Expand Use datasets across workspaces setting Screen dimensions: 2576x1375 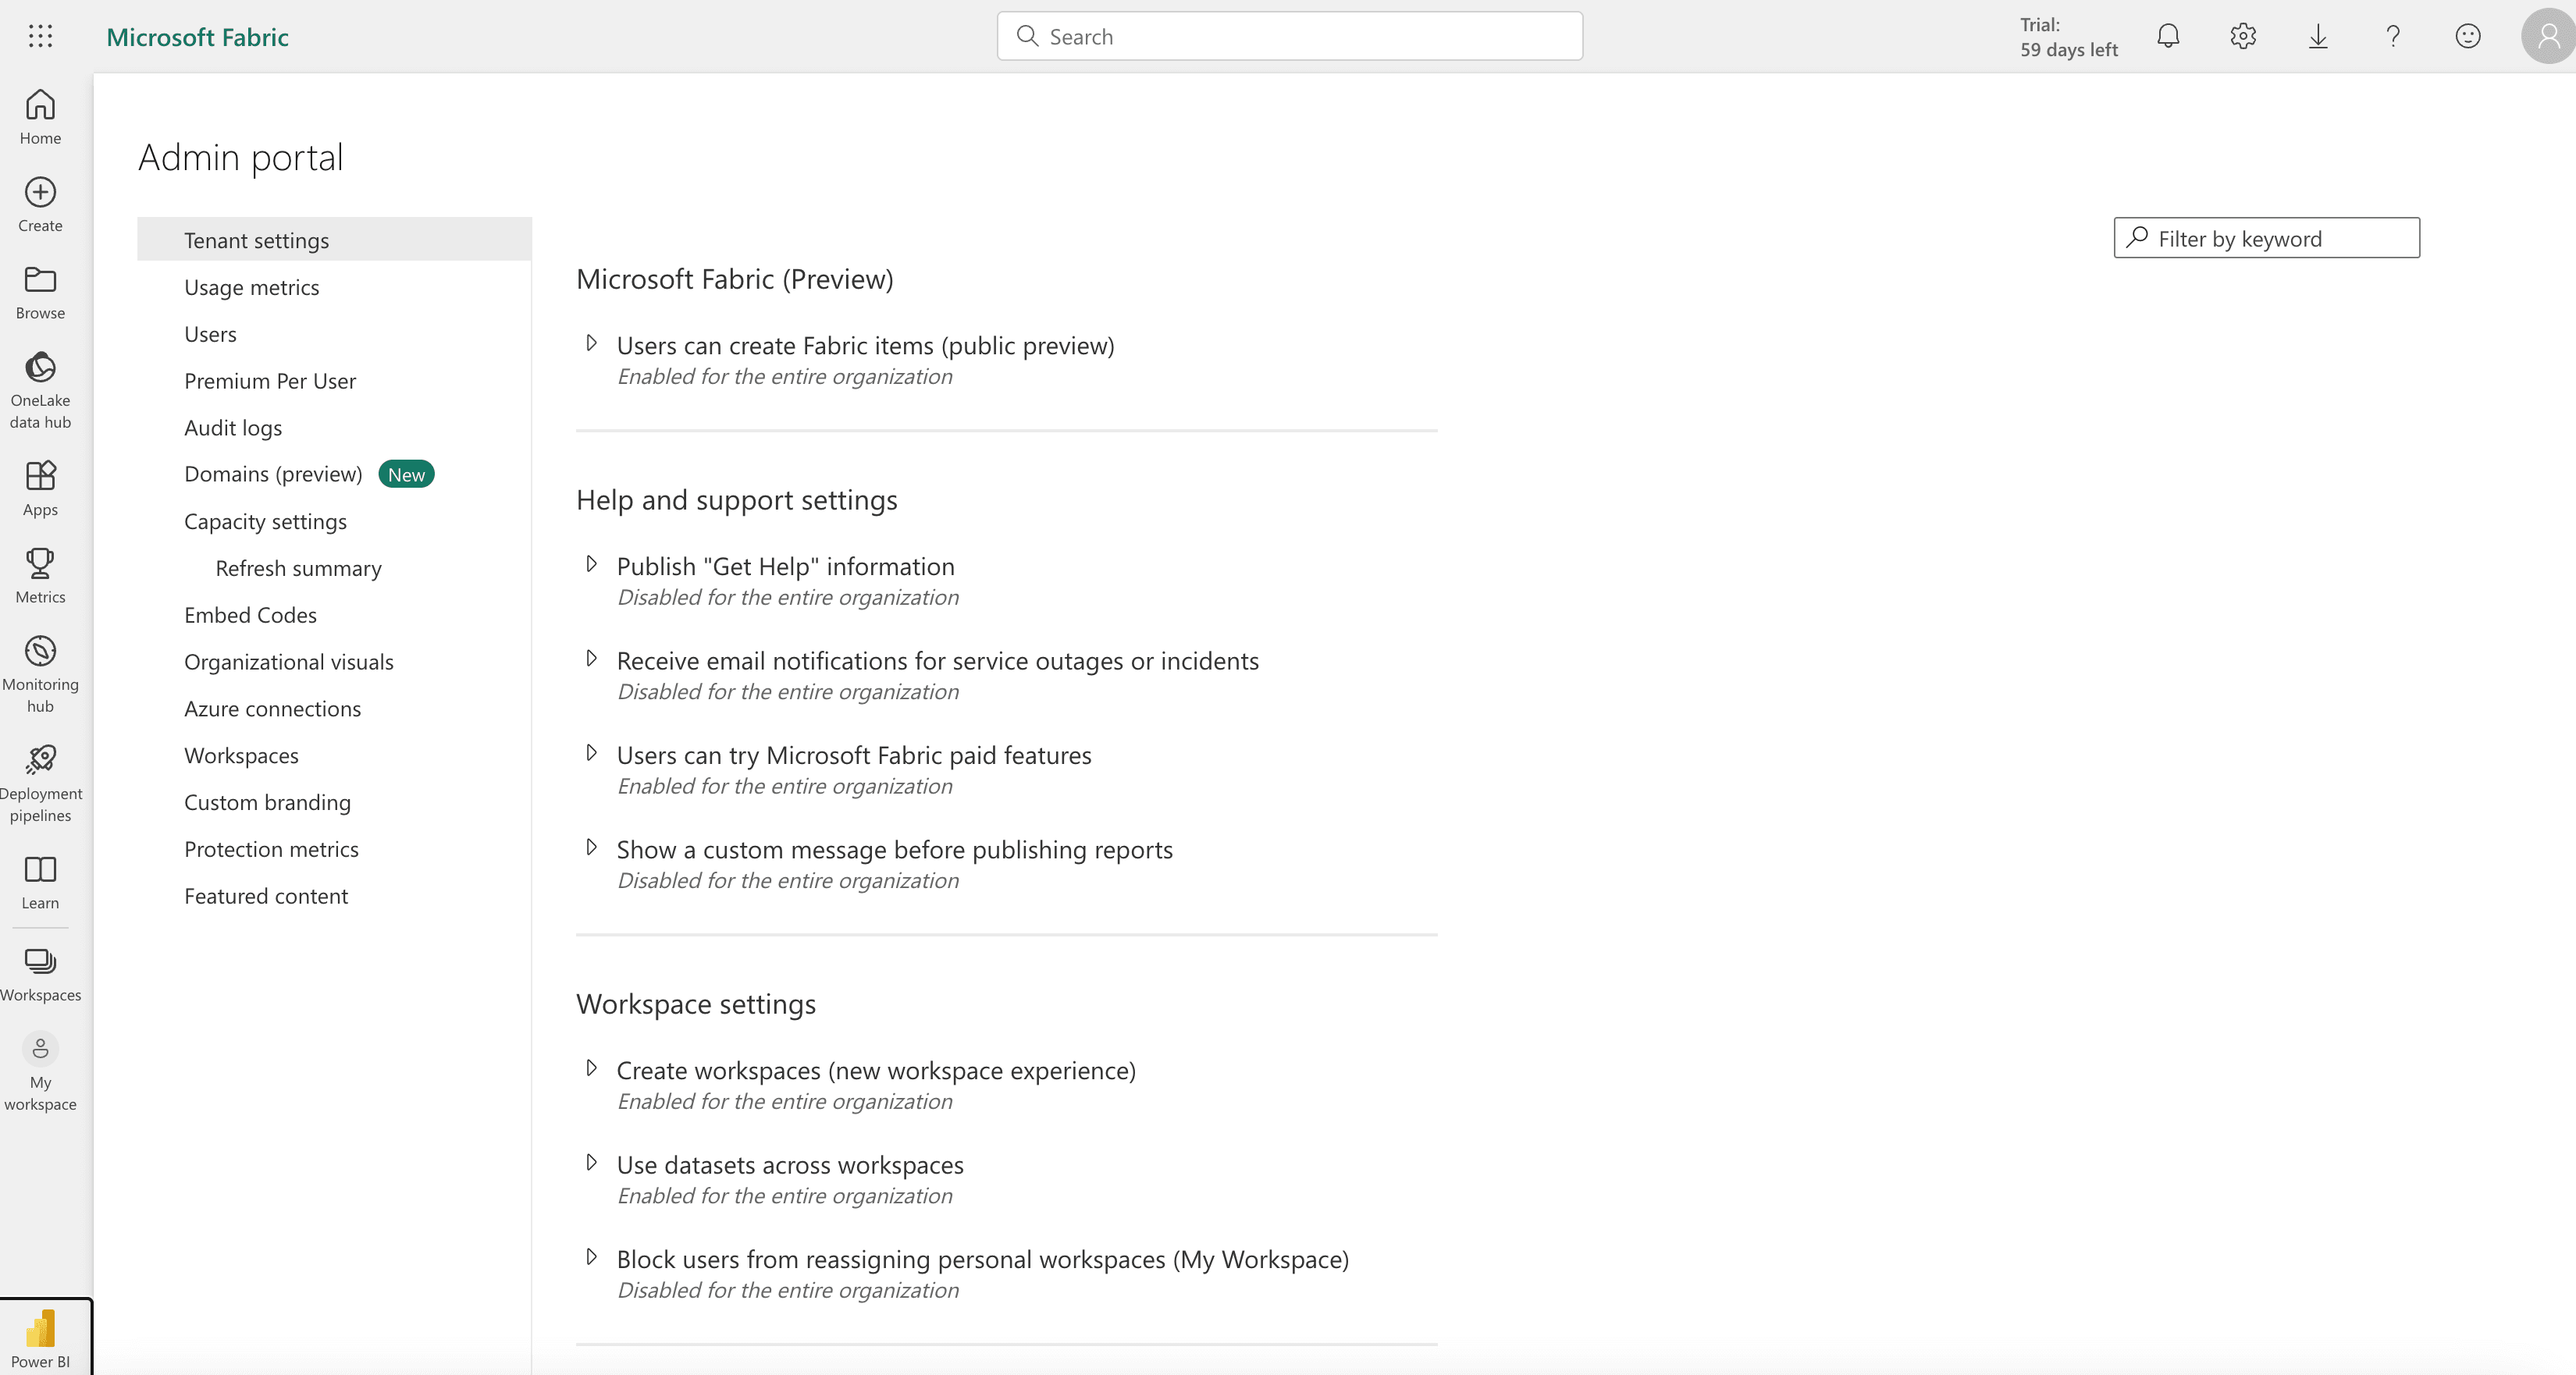point(591,1162)
